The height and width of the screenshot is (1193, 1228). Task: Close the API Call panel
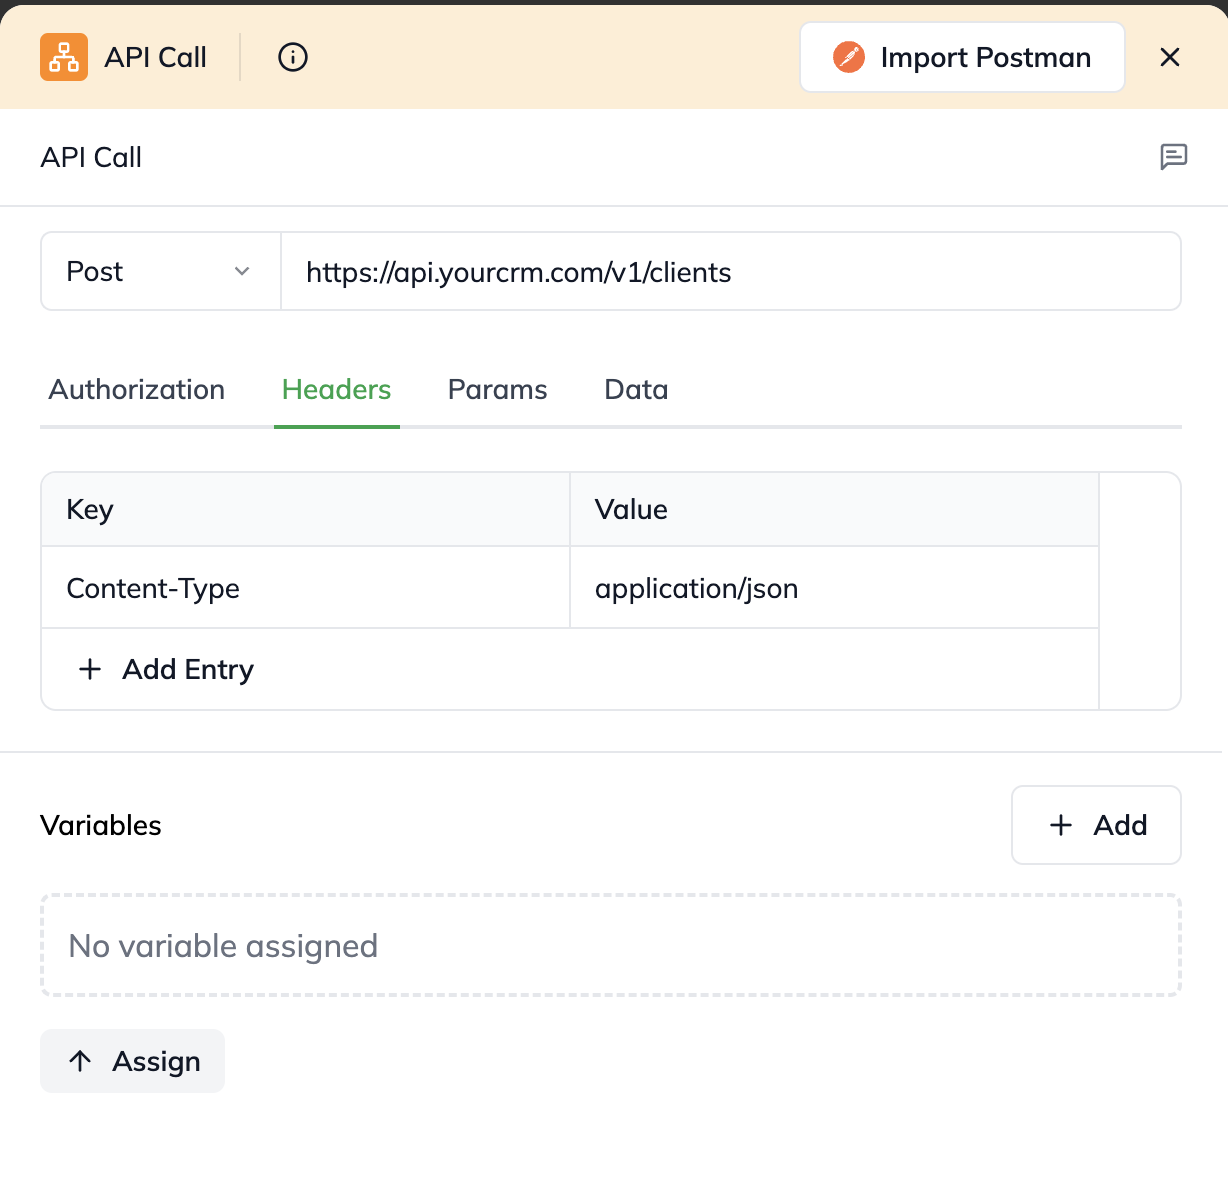[x=1170, y=57]
